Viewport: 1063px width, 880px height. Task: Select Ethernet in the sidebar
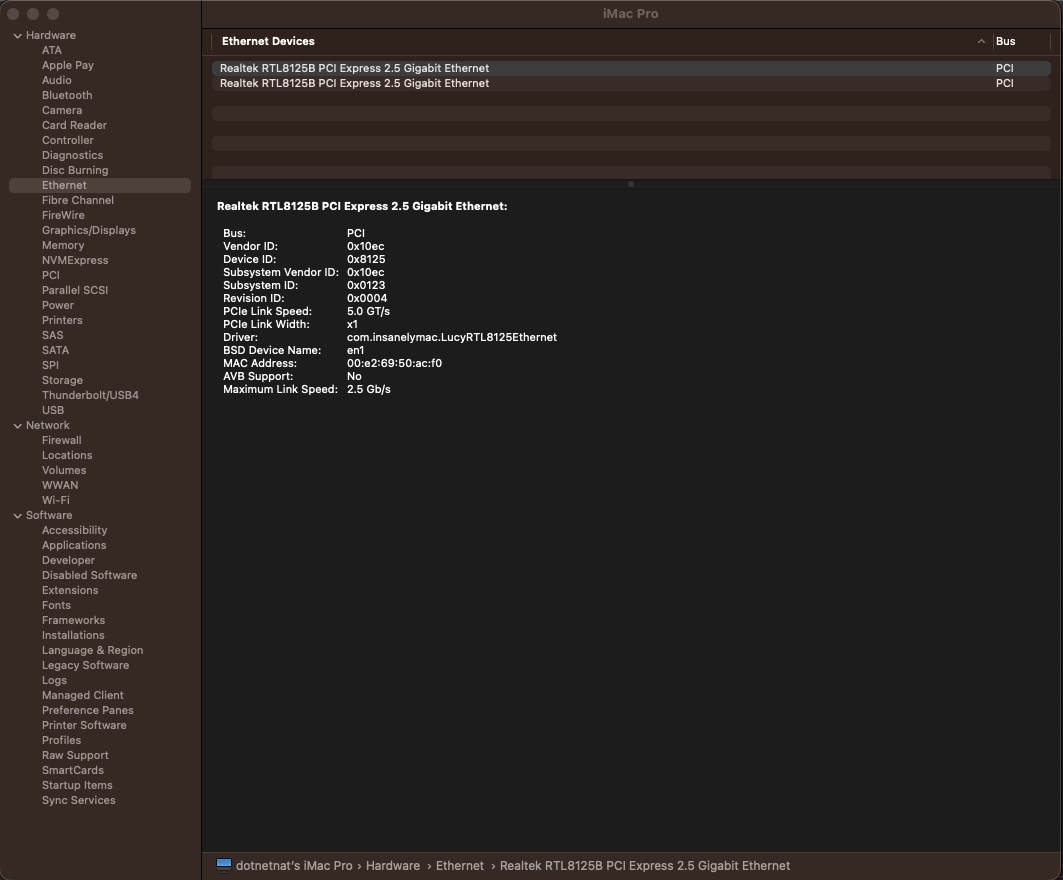[100, 185]
